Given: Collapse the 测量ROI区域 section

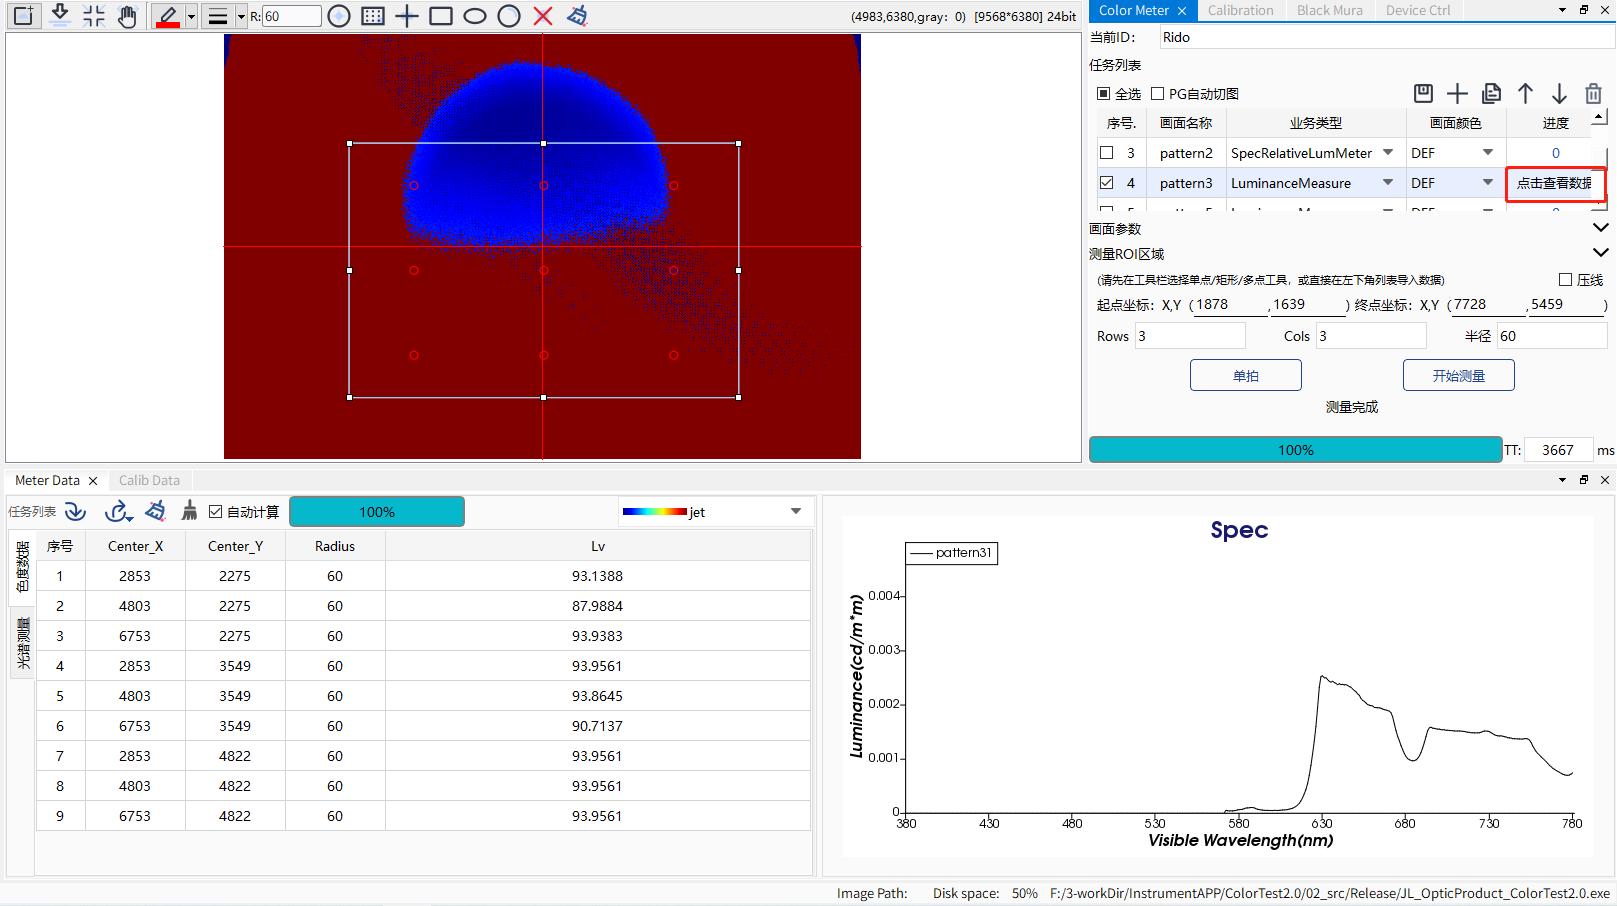Looking at the screenshot, I should point(1600,253).
